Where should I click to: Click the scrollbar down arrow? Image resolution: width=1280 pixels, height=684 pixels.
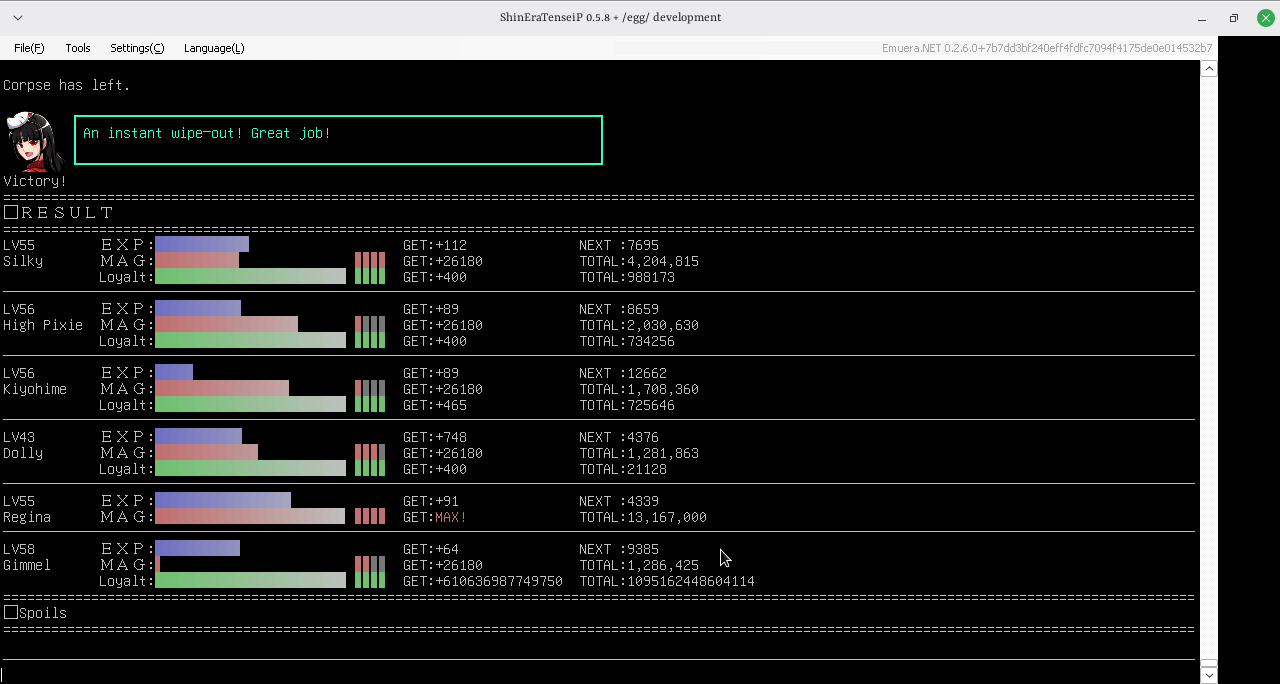pos(1209,675)
